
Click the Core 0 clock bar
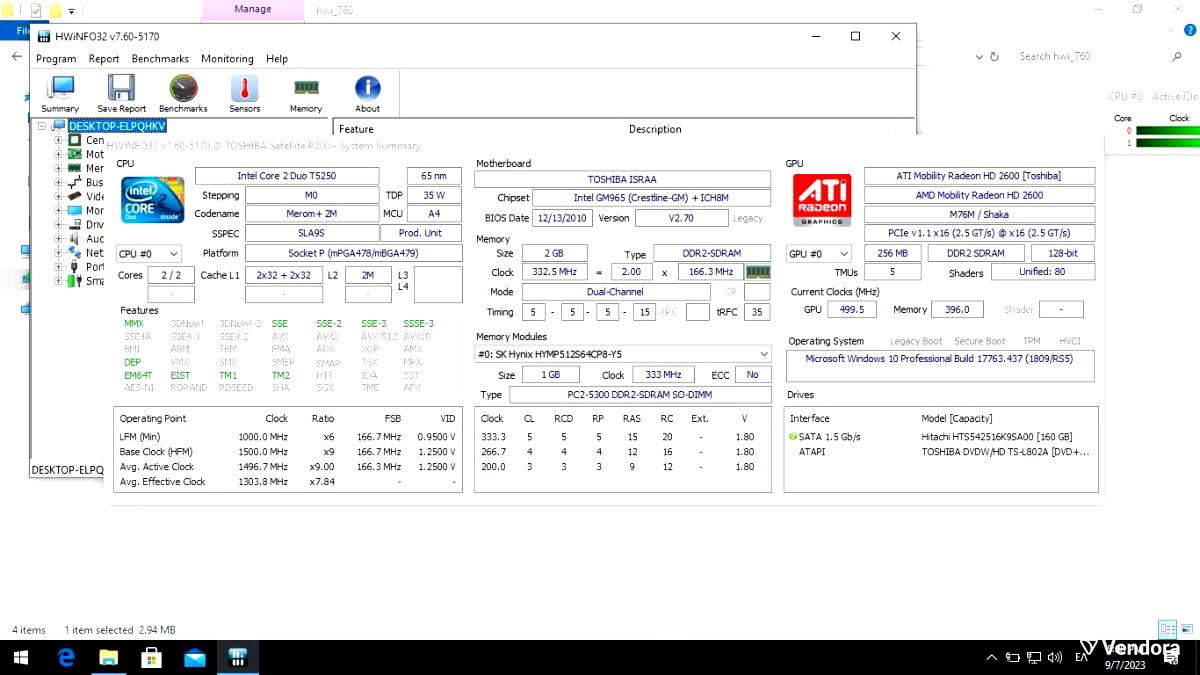pos(1168,130)
